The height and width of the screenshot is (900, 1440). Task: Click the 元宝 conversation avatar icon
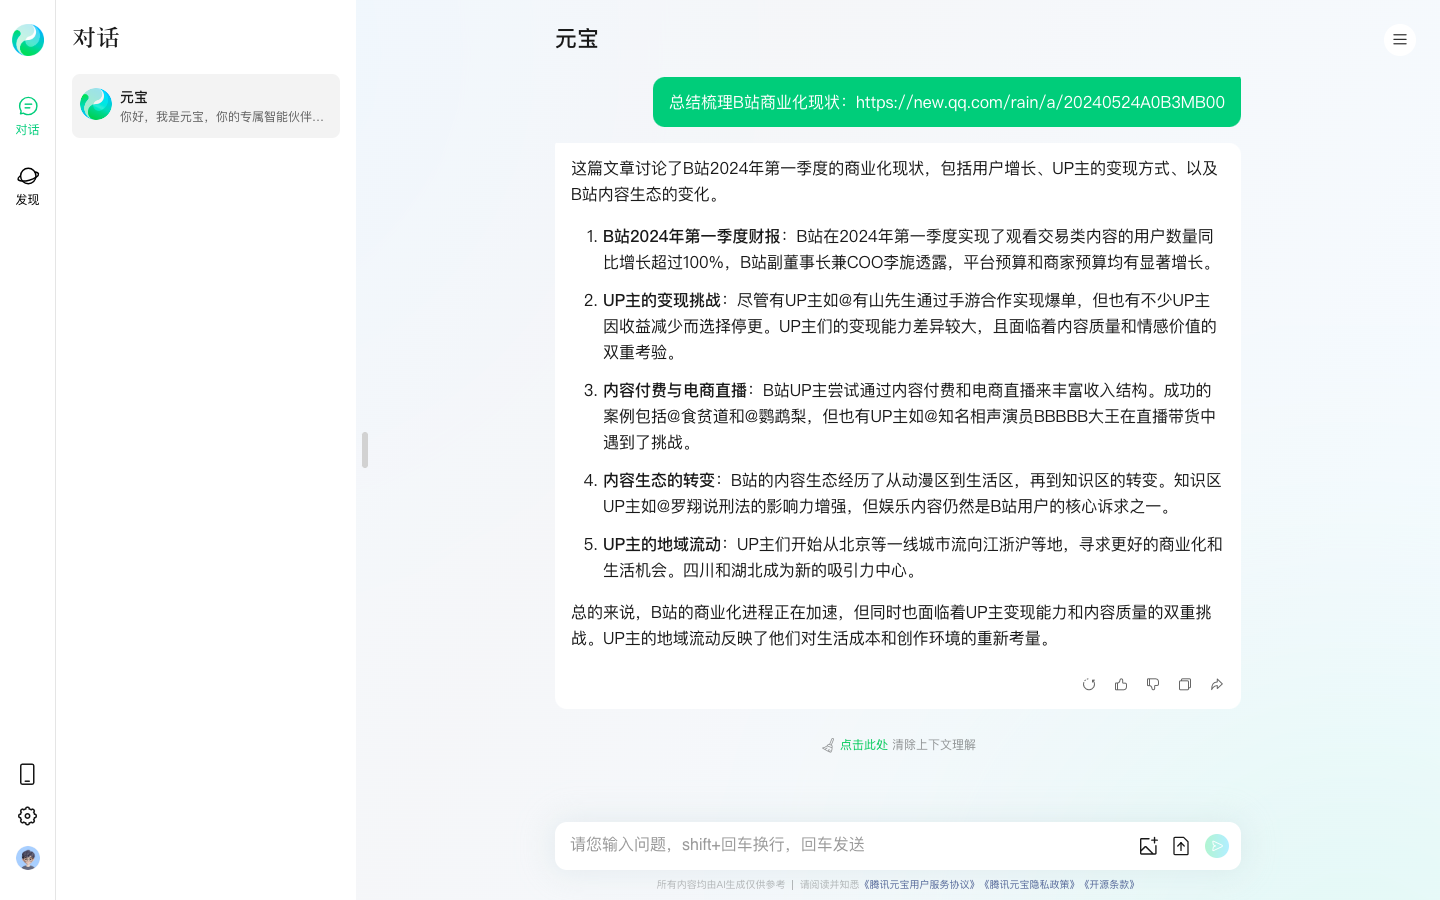[x=96, y=104]
